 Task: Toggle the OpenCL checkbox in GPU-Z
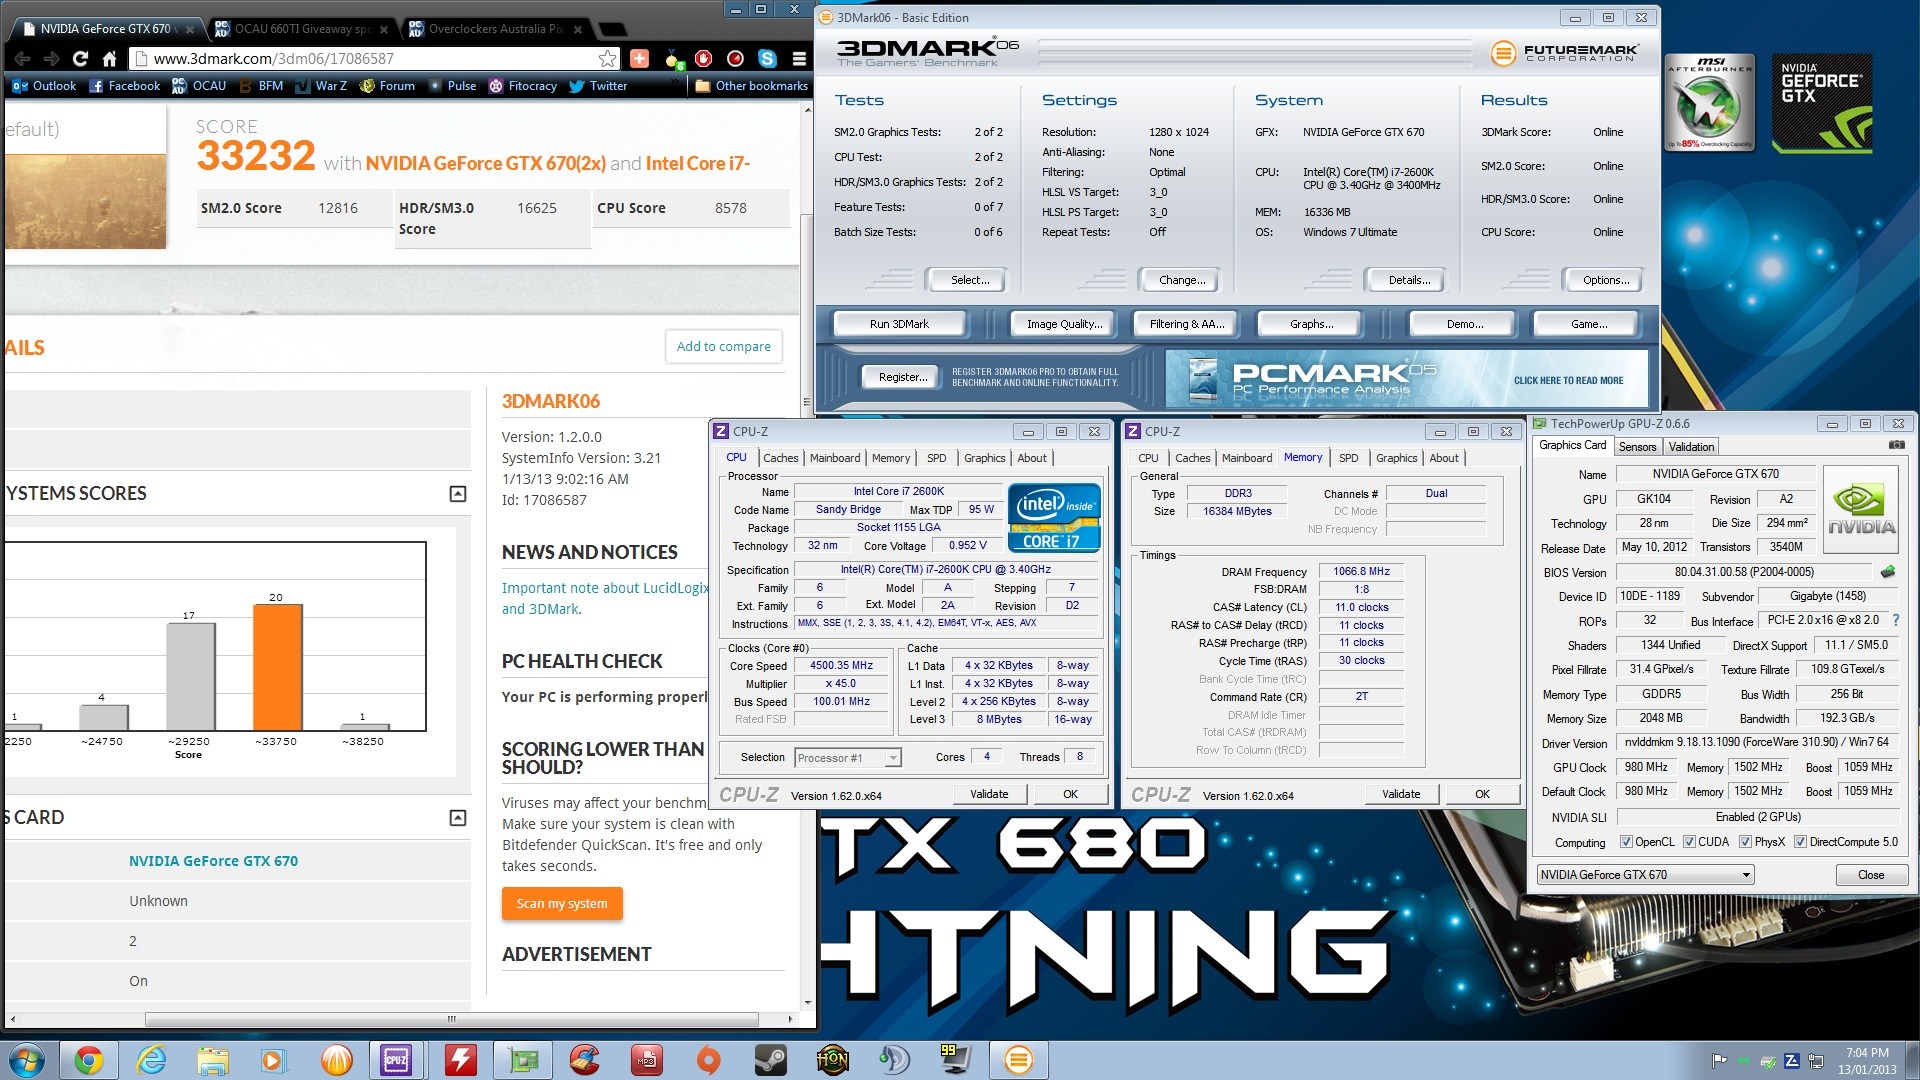pos(1625,842)
